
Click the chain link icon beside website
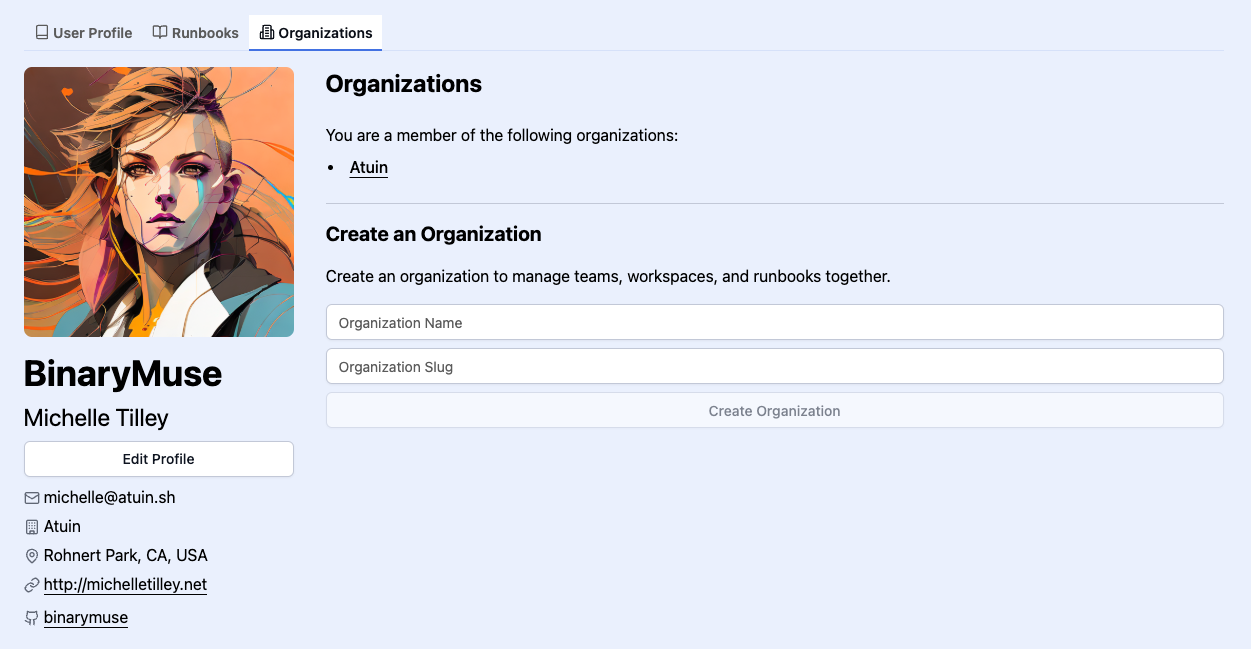click(x=32, y=585)
